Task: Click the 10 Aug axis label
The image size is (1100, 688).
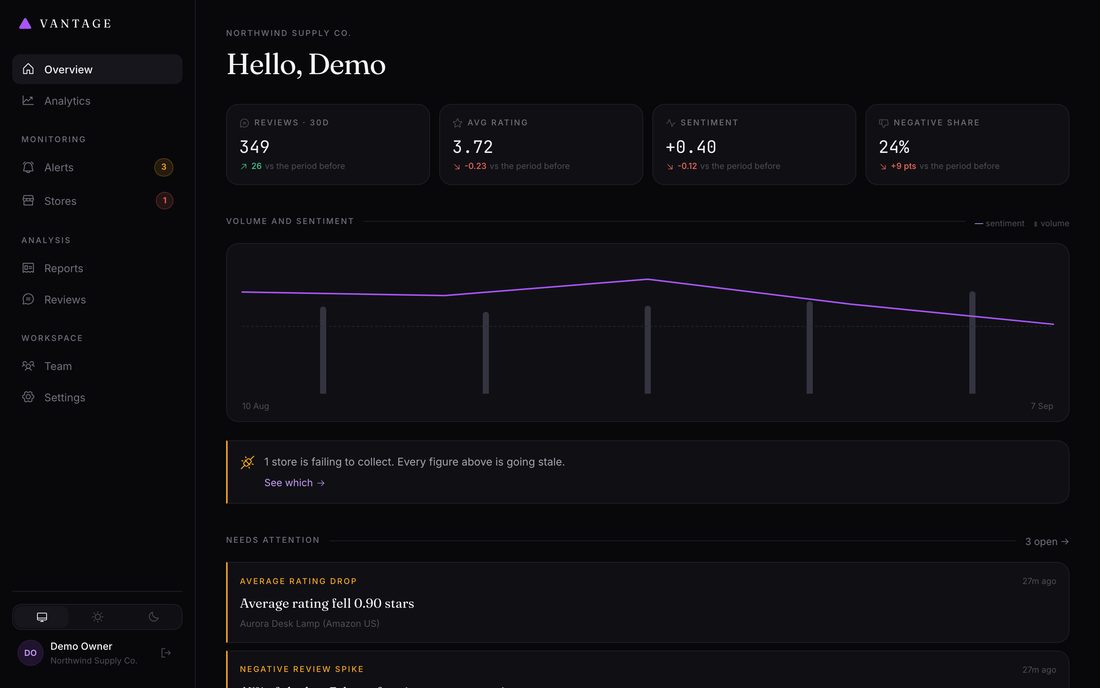Action: click(x=255, y=406)
